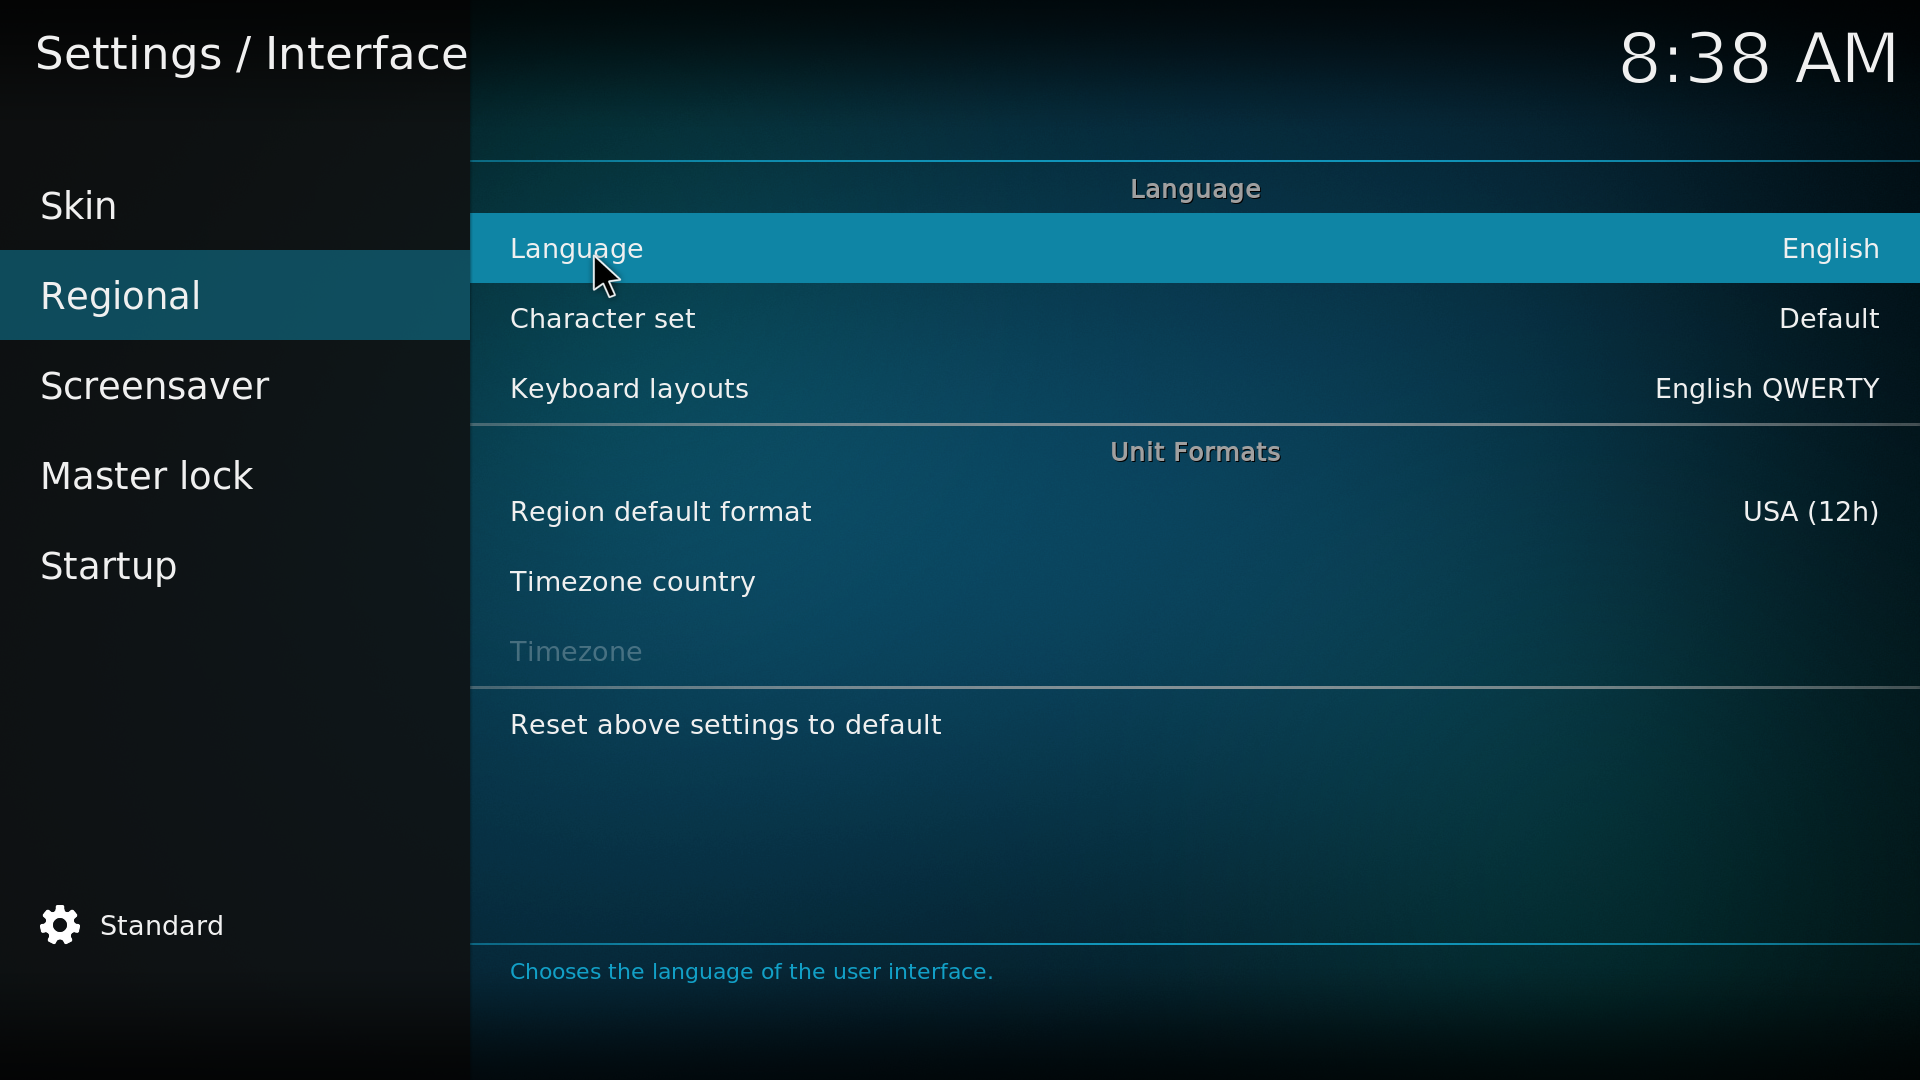
Task: Click the settings level gear icon
Action: point(60,925)
